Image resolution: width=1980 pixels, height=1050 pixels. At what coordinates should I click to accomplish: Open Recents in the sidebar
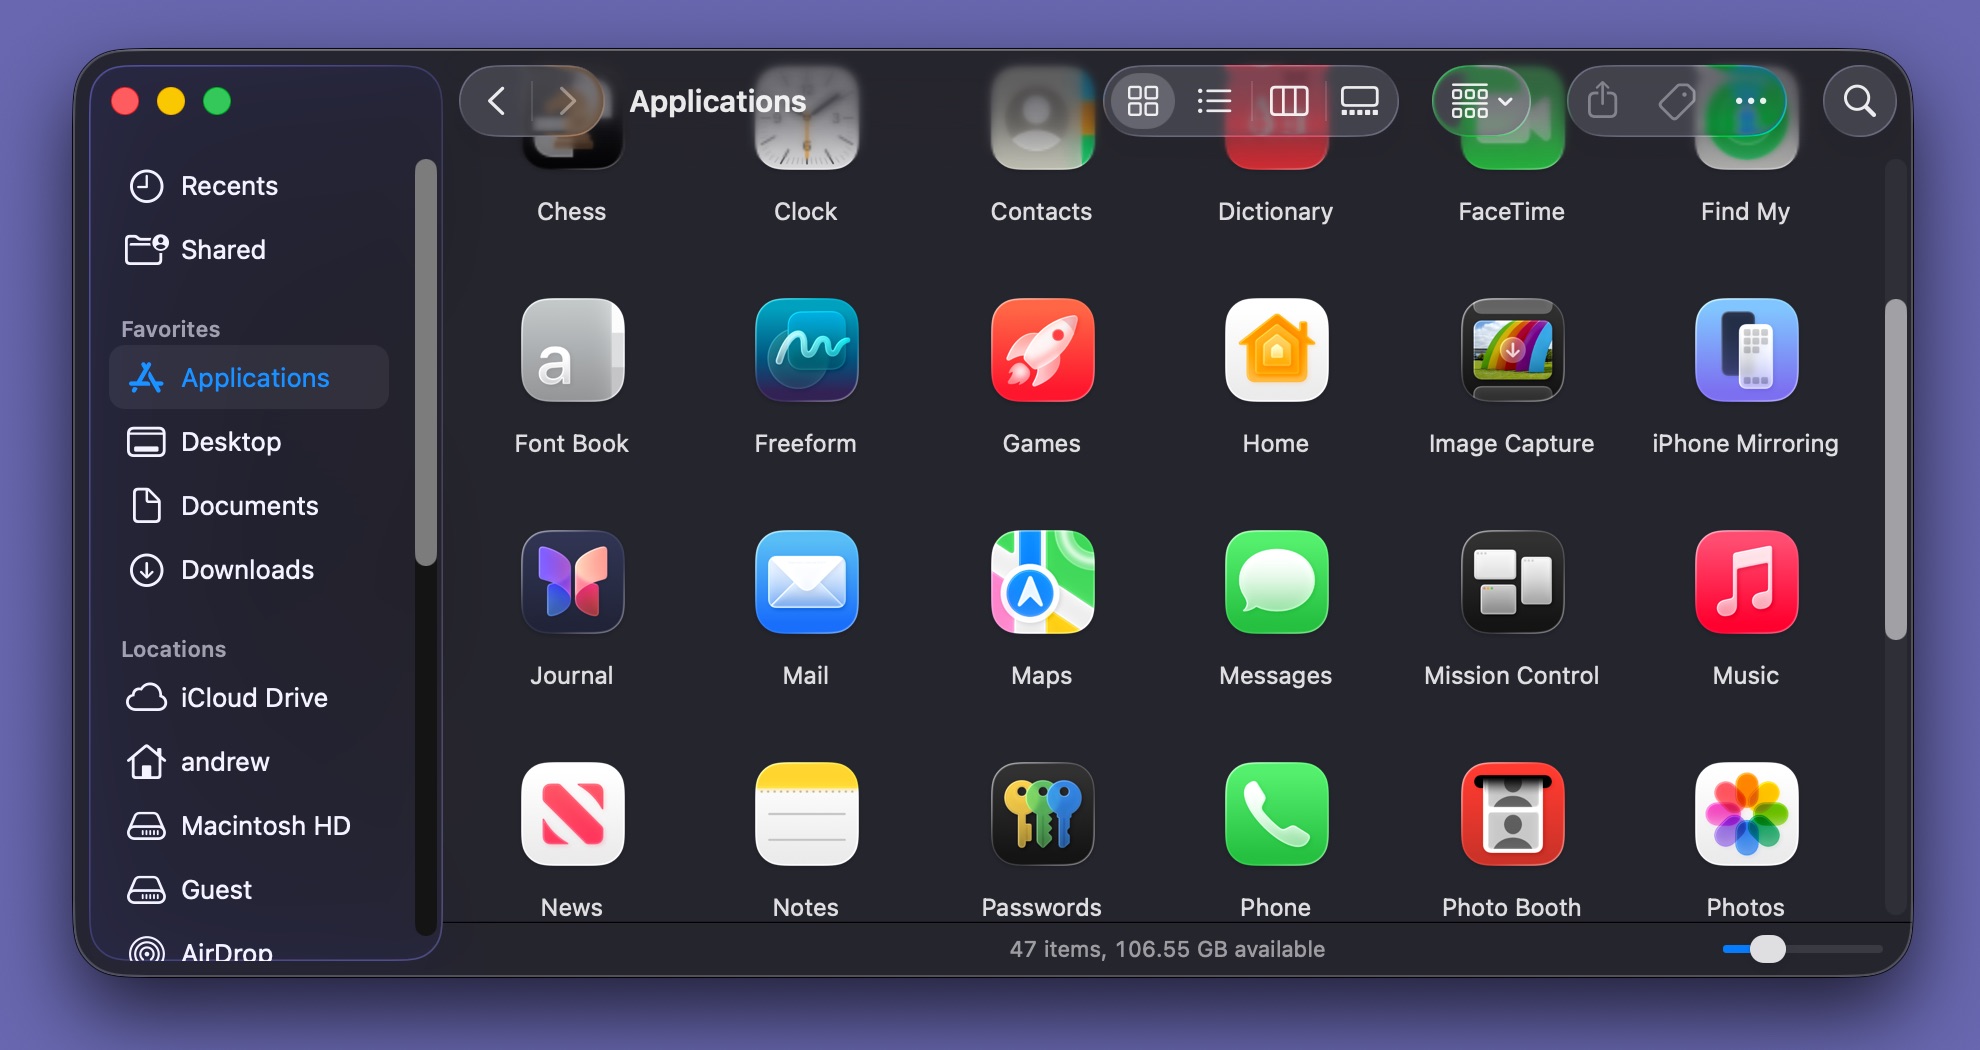point(248,186)
